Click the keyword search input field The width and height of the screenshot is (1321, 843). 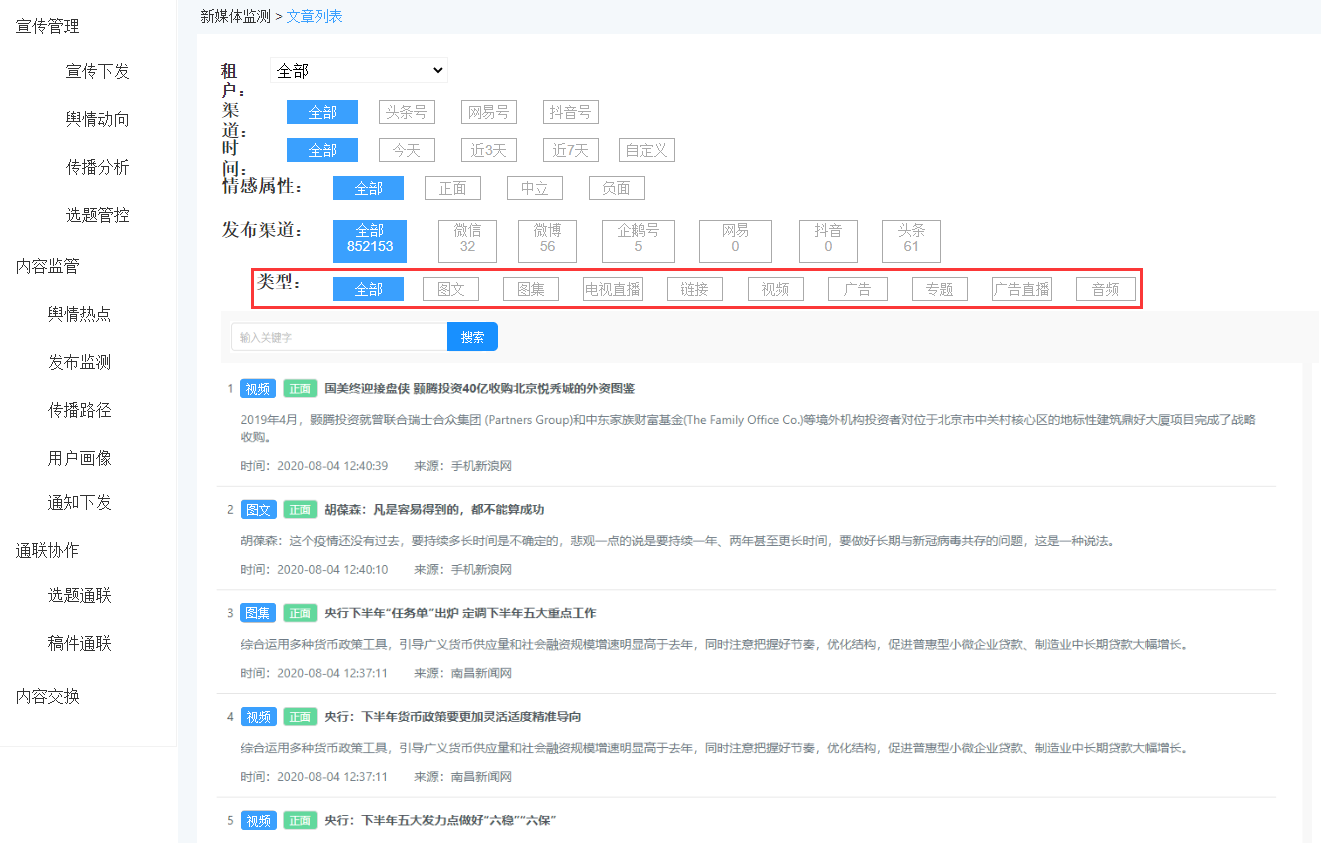pyautogui.click(x=338, y=337)
